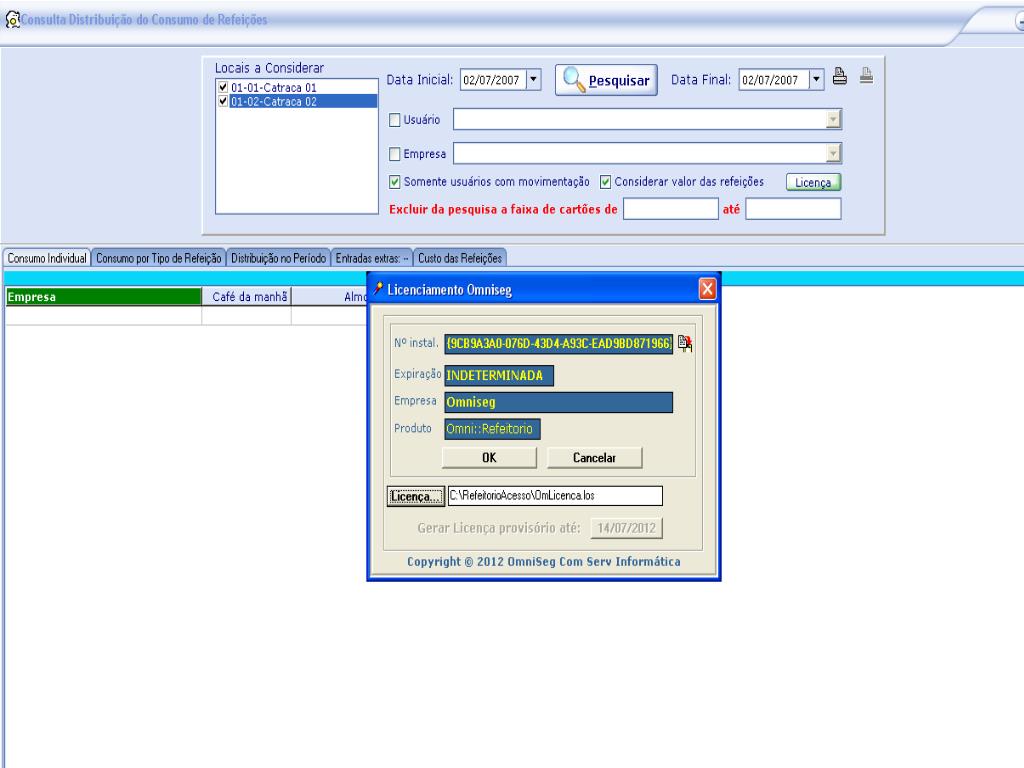Enable the Empresa filter checkbox
1024x768 pixels.
coord(394,154)
